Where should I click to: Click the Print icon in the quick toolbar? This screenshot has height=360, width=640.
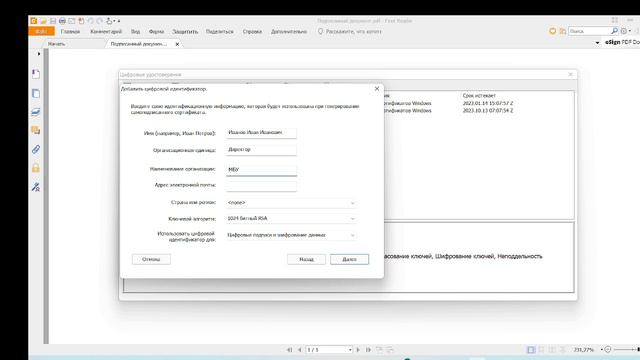[x=62, y=21]
